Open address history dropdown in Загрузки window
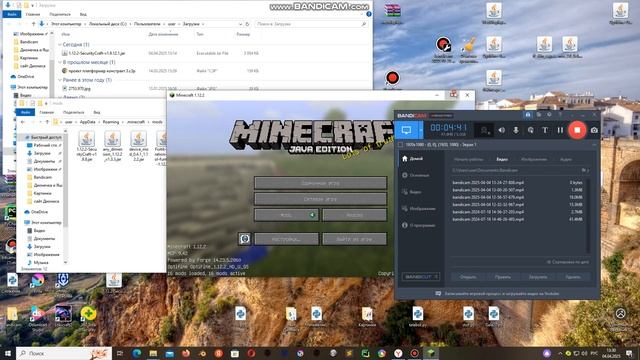The image size is (640, 360). (240, 24)
